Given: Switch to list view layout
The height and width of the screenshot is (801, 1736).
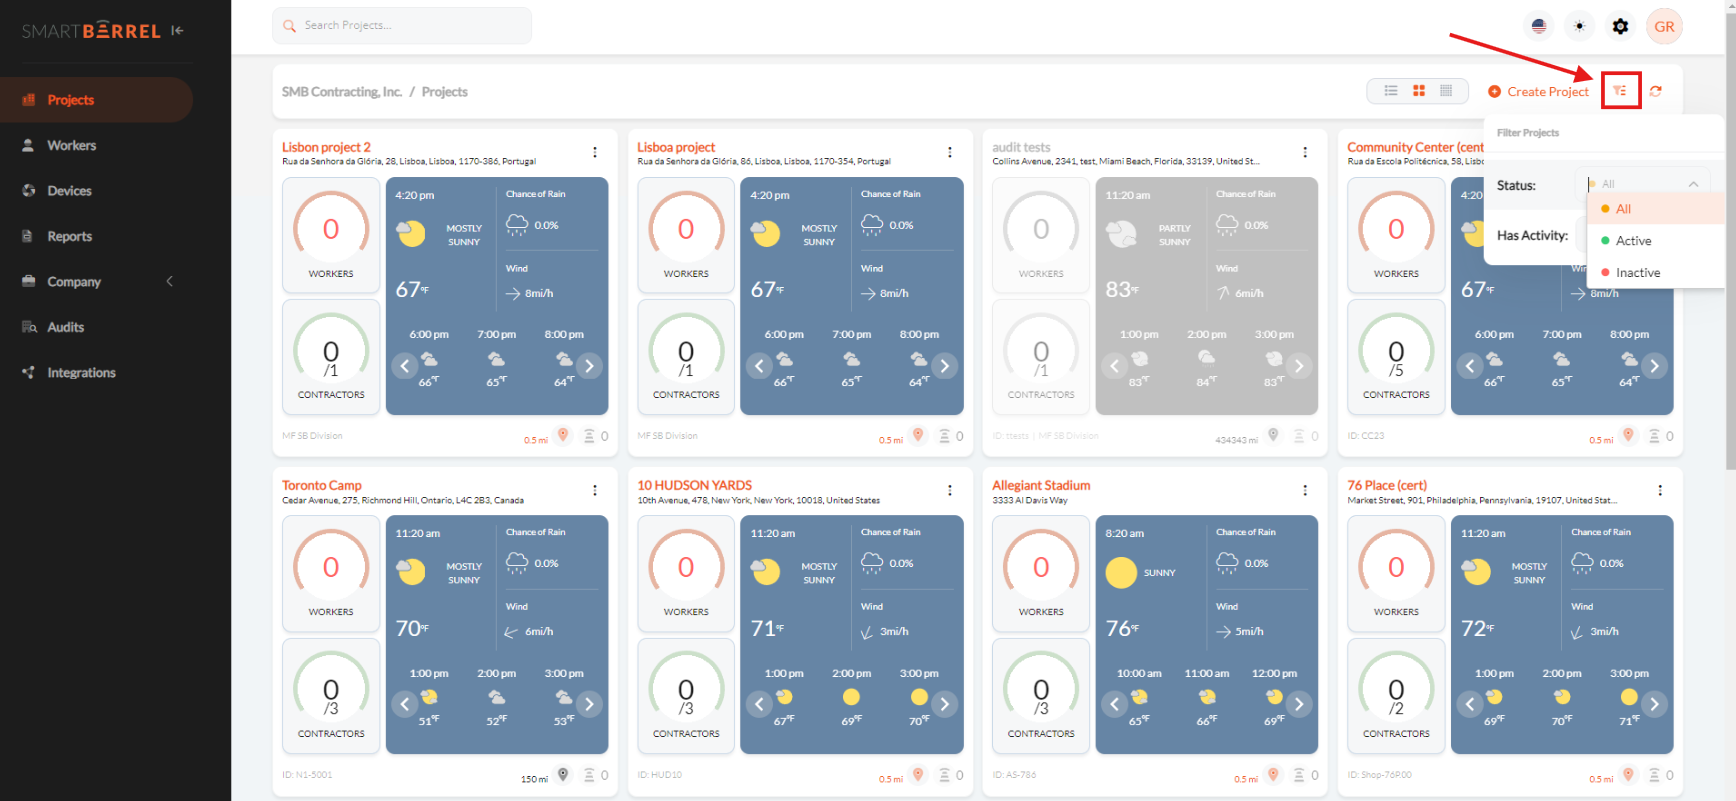Looking at the screenshot, I should point(1390,91).
